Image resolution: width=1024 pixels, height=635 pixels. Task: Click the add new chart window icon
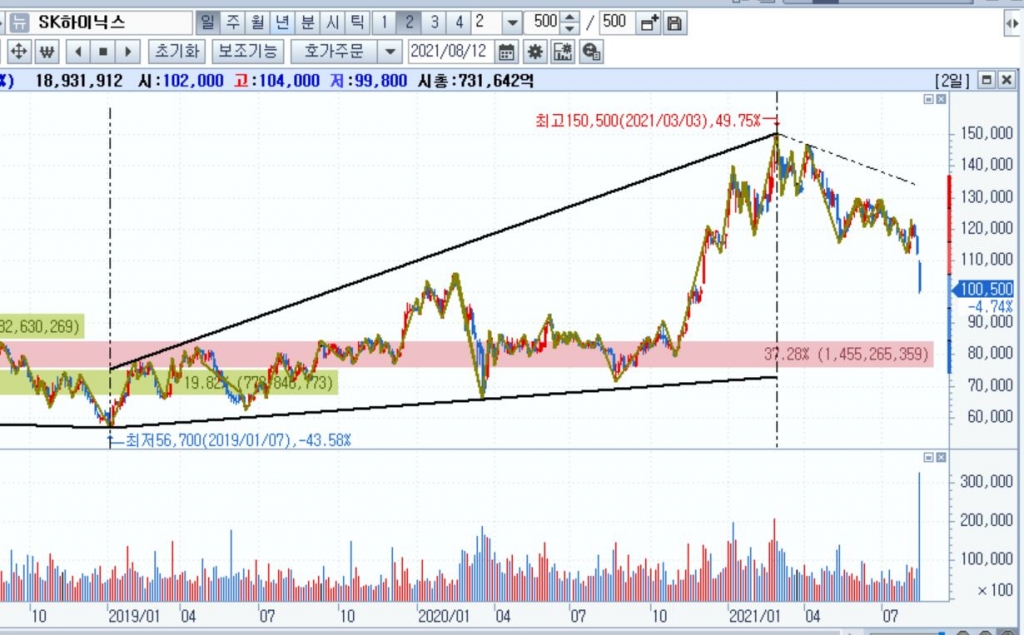pyautogui.click(x=649, y=22)
